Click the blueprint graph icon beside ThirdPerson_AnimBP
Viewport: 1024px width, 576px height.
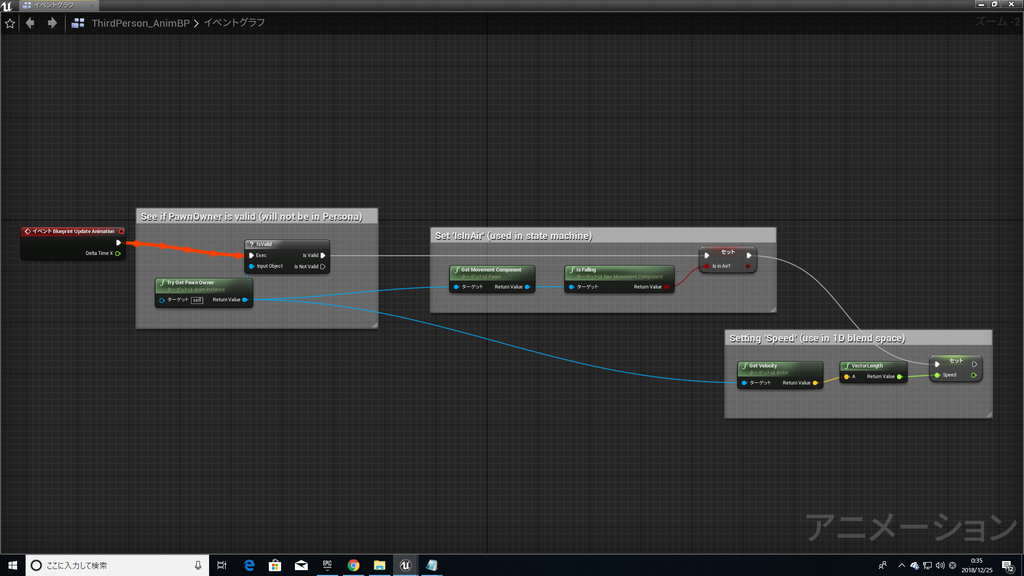coord(78,23)
